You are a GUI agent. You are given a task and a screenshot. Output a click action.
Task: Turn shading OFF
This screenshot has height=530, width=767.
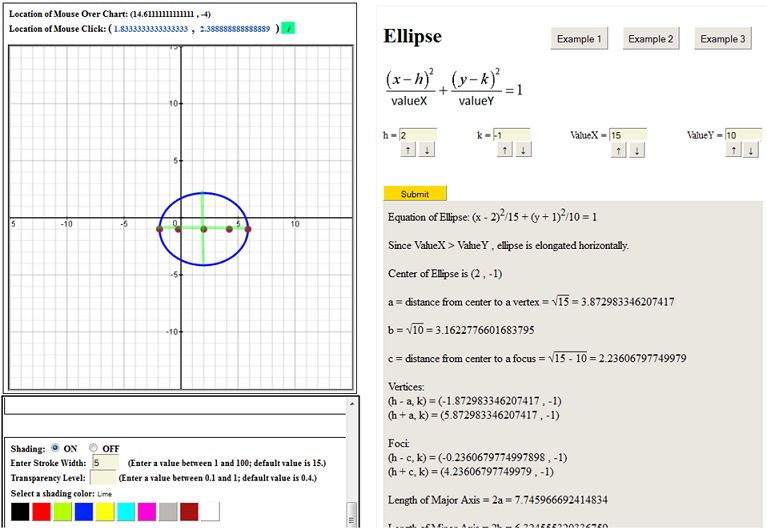[x=93, y=447]
